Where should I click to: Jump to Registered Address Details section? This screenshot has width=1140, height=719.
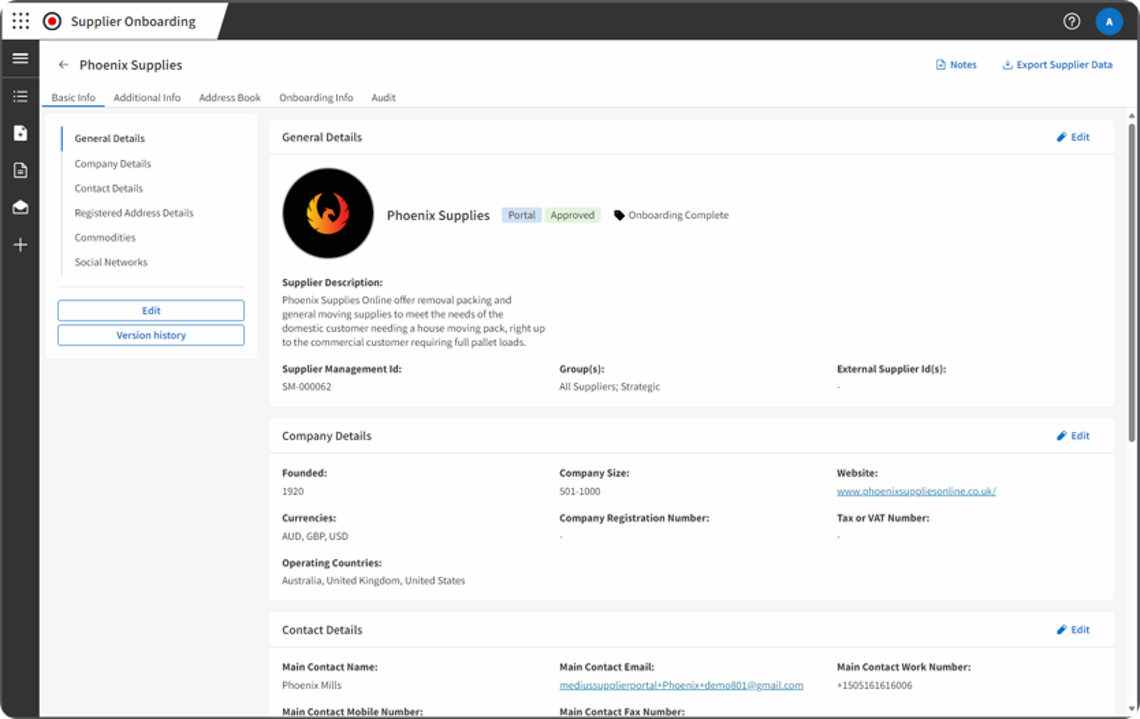coord(134,213)
